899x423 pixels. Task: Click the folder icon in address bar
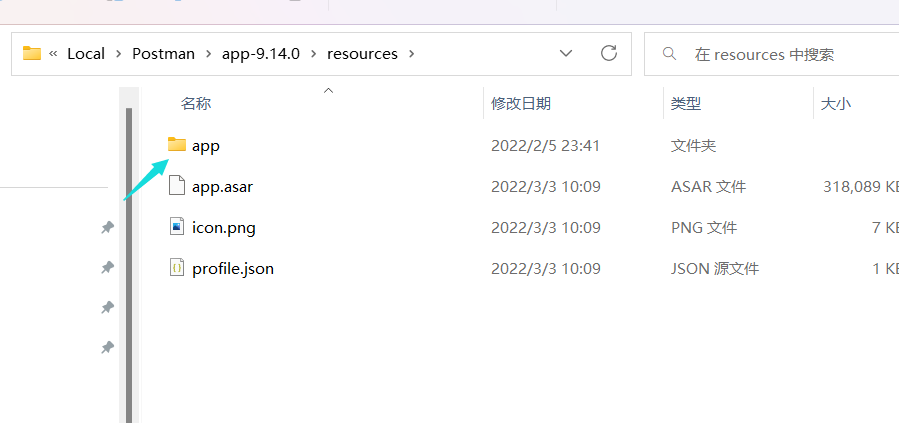(x=32, y=53)
